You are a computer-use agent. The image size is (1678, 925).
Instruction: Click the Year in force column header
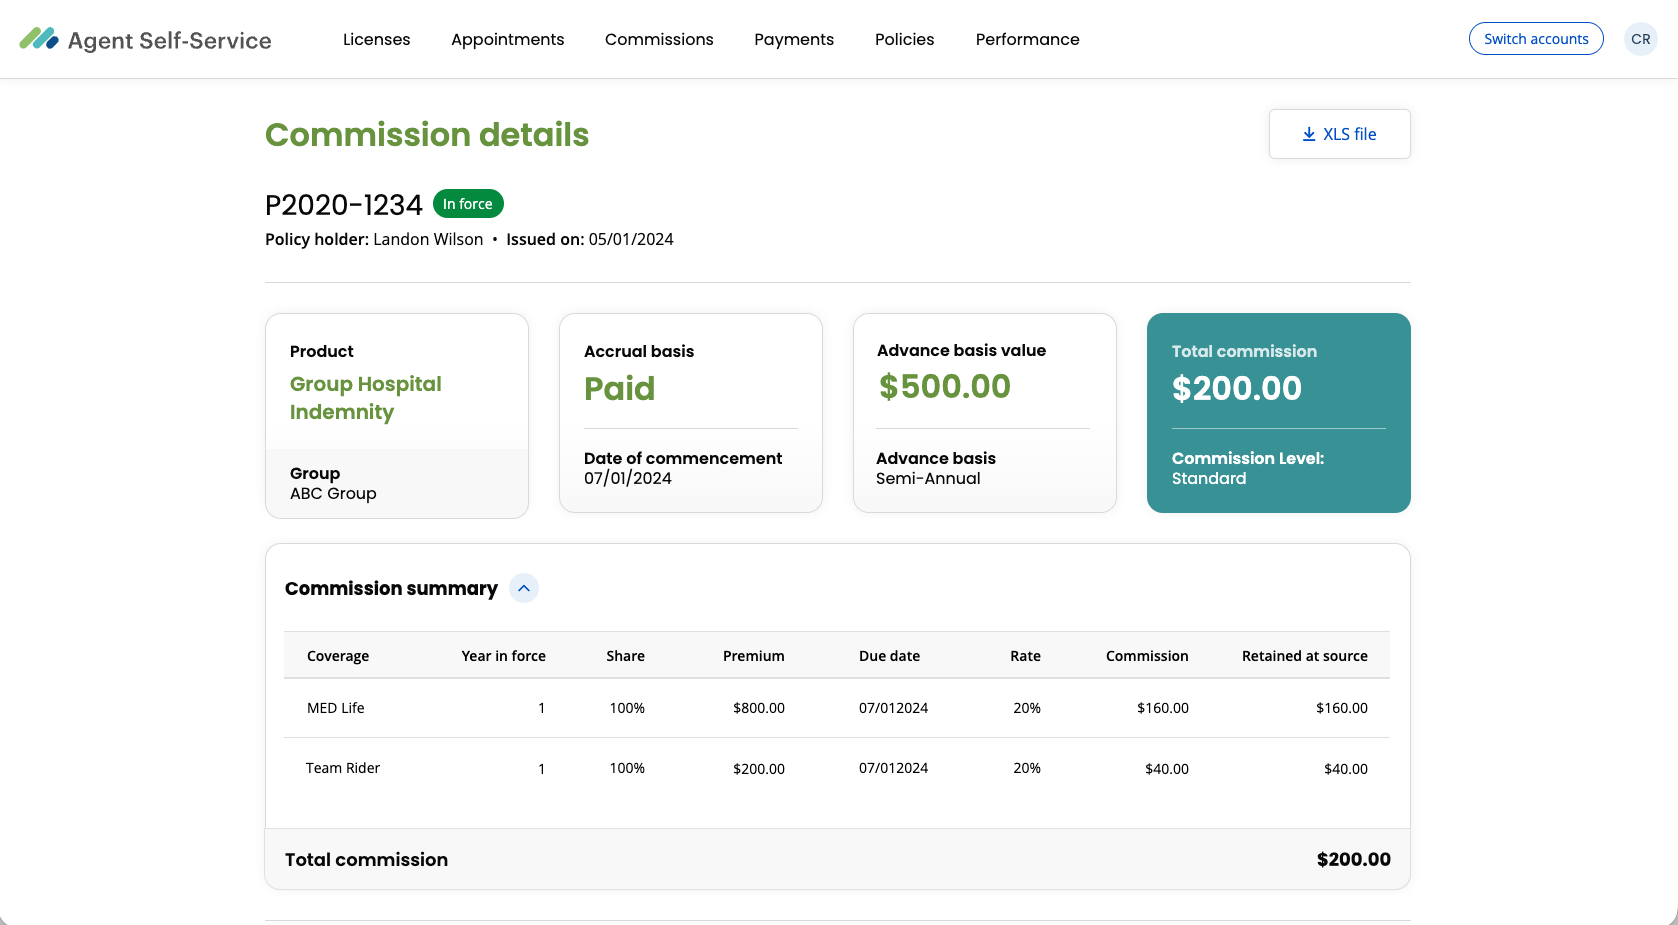pos(504,656)
